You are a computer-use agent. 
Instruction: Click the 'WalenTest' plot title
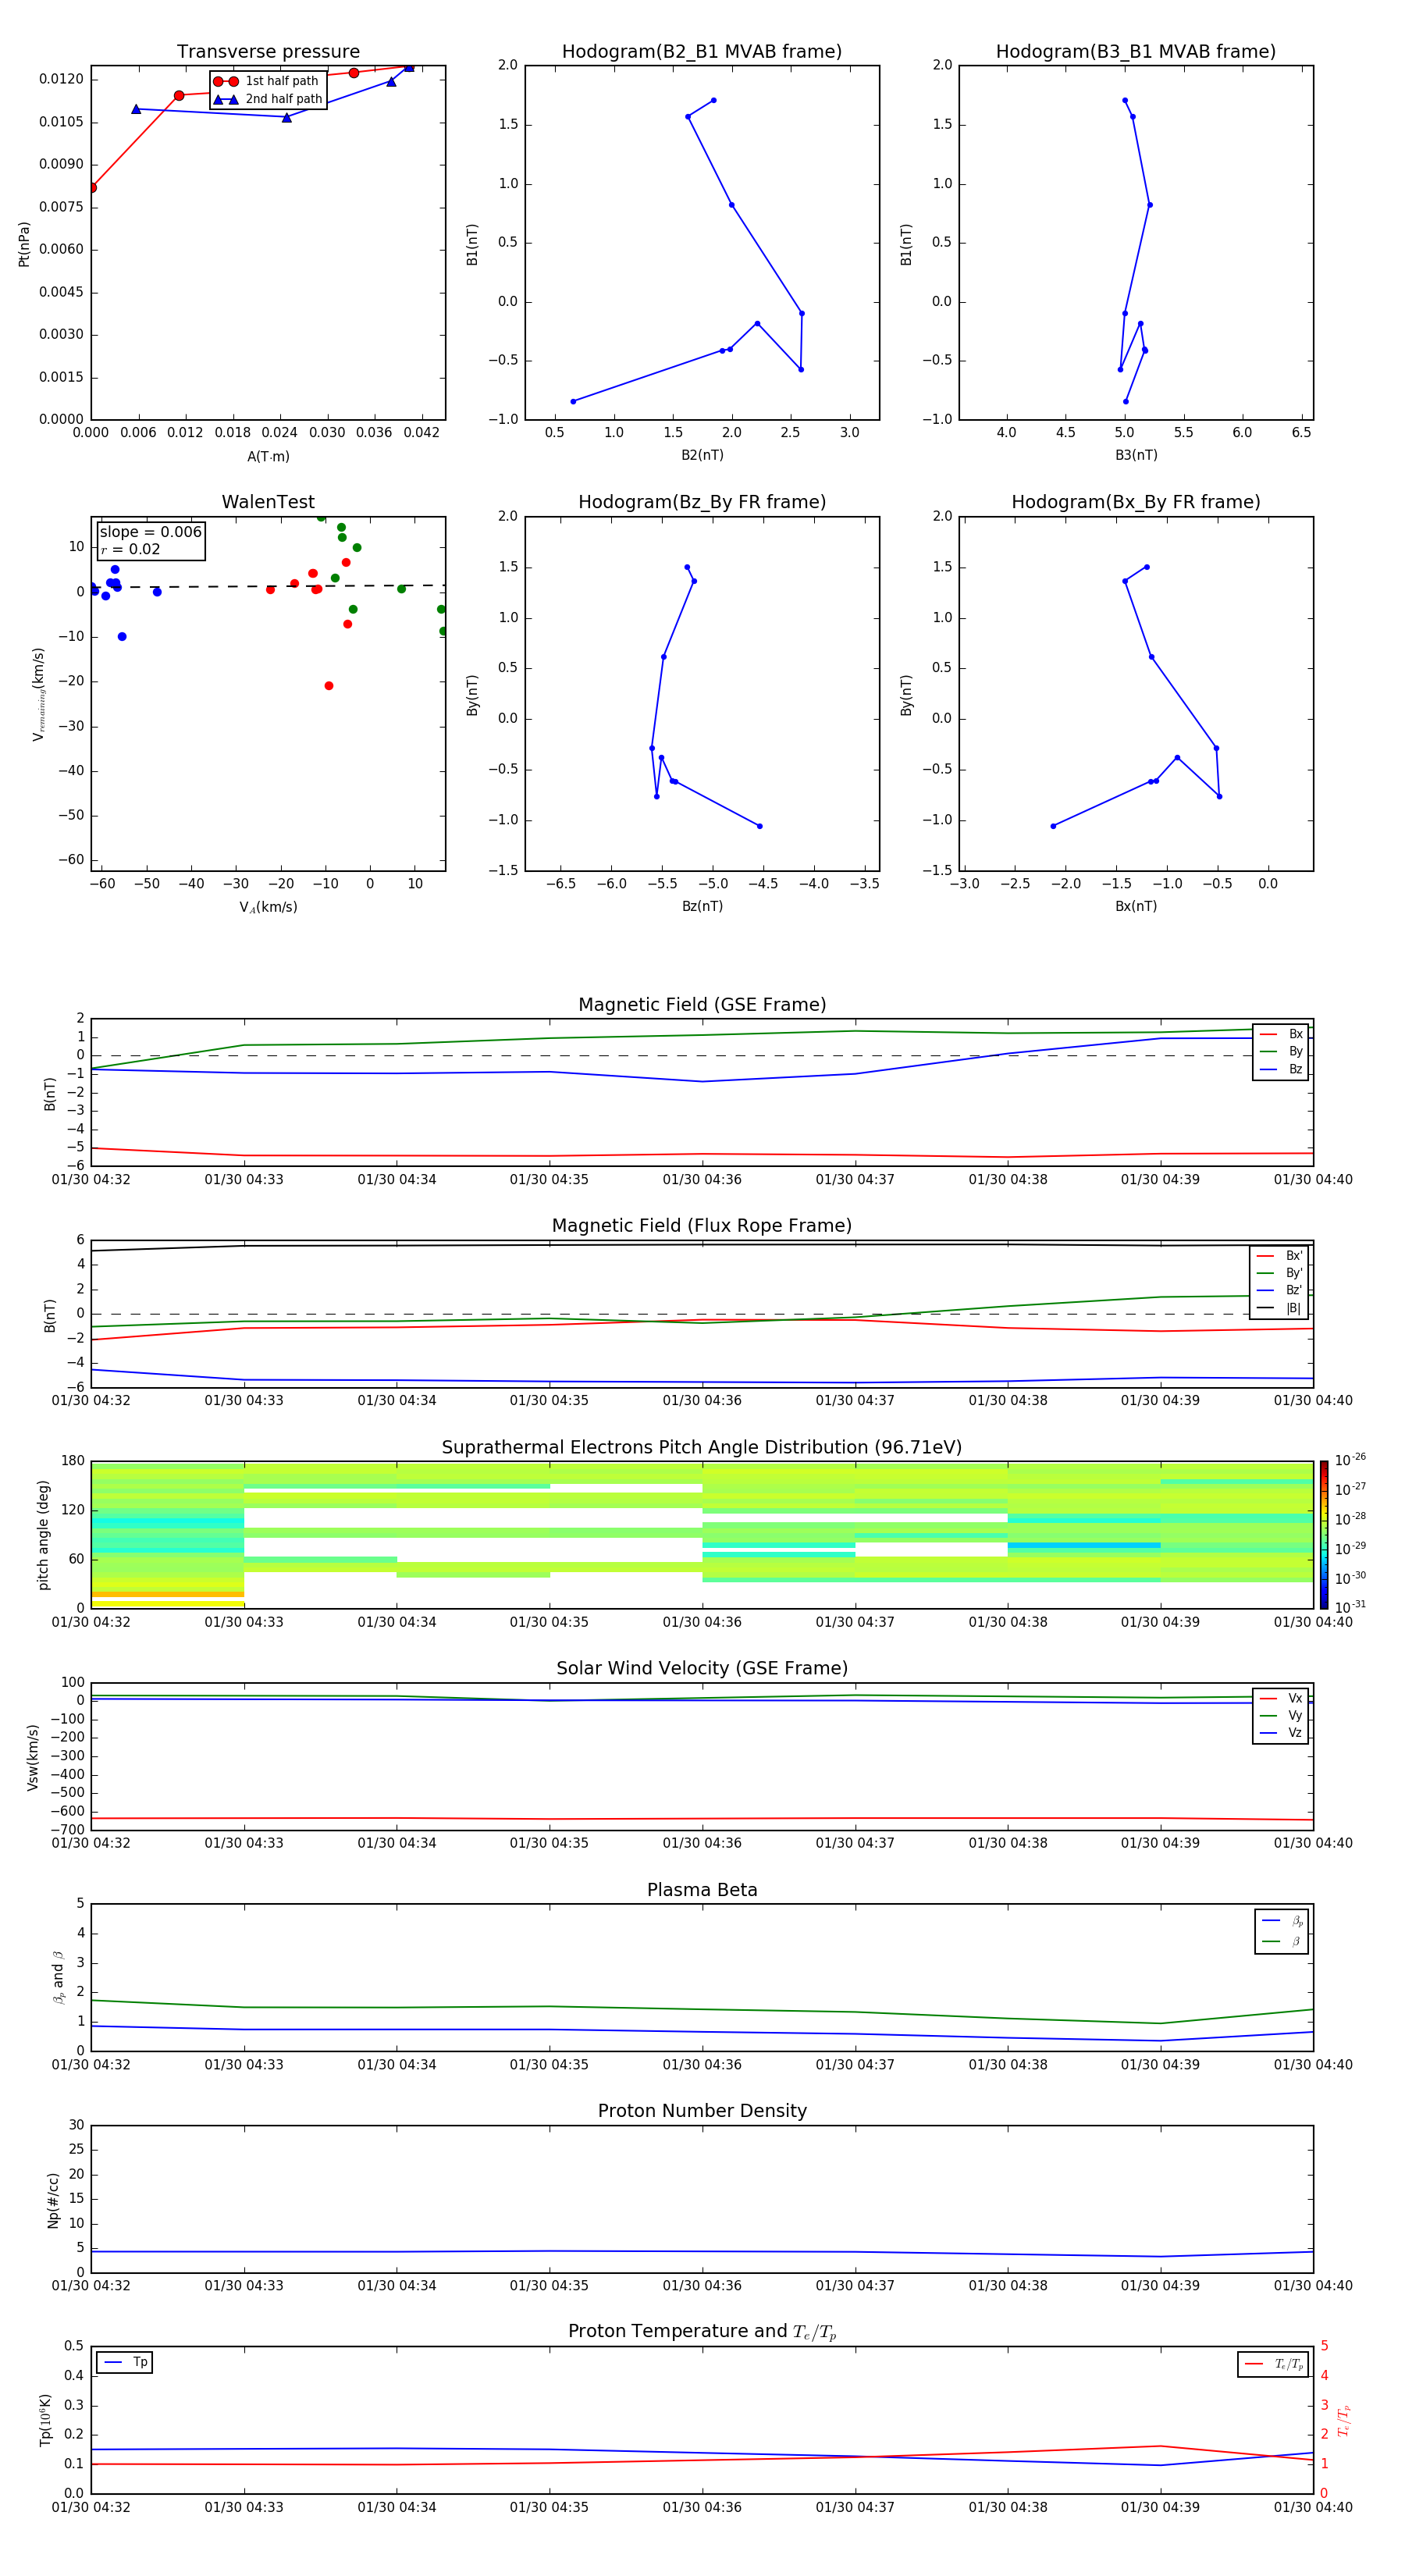point(268,502)
